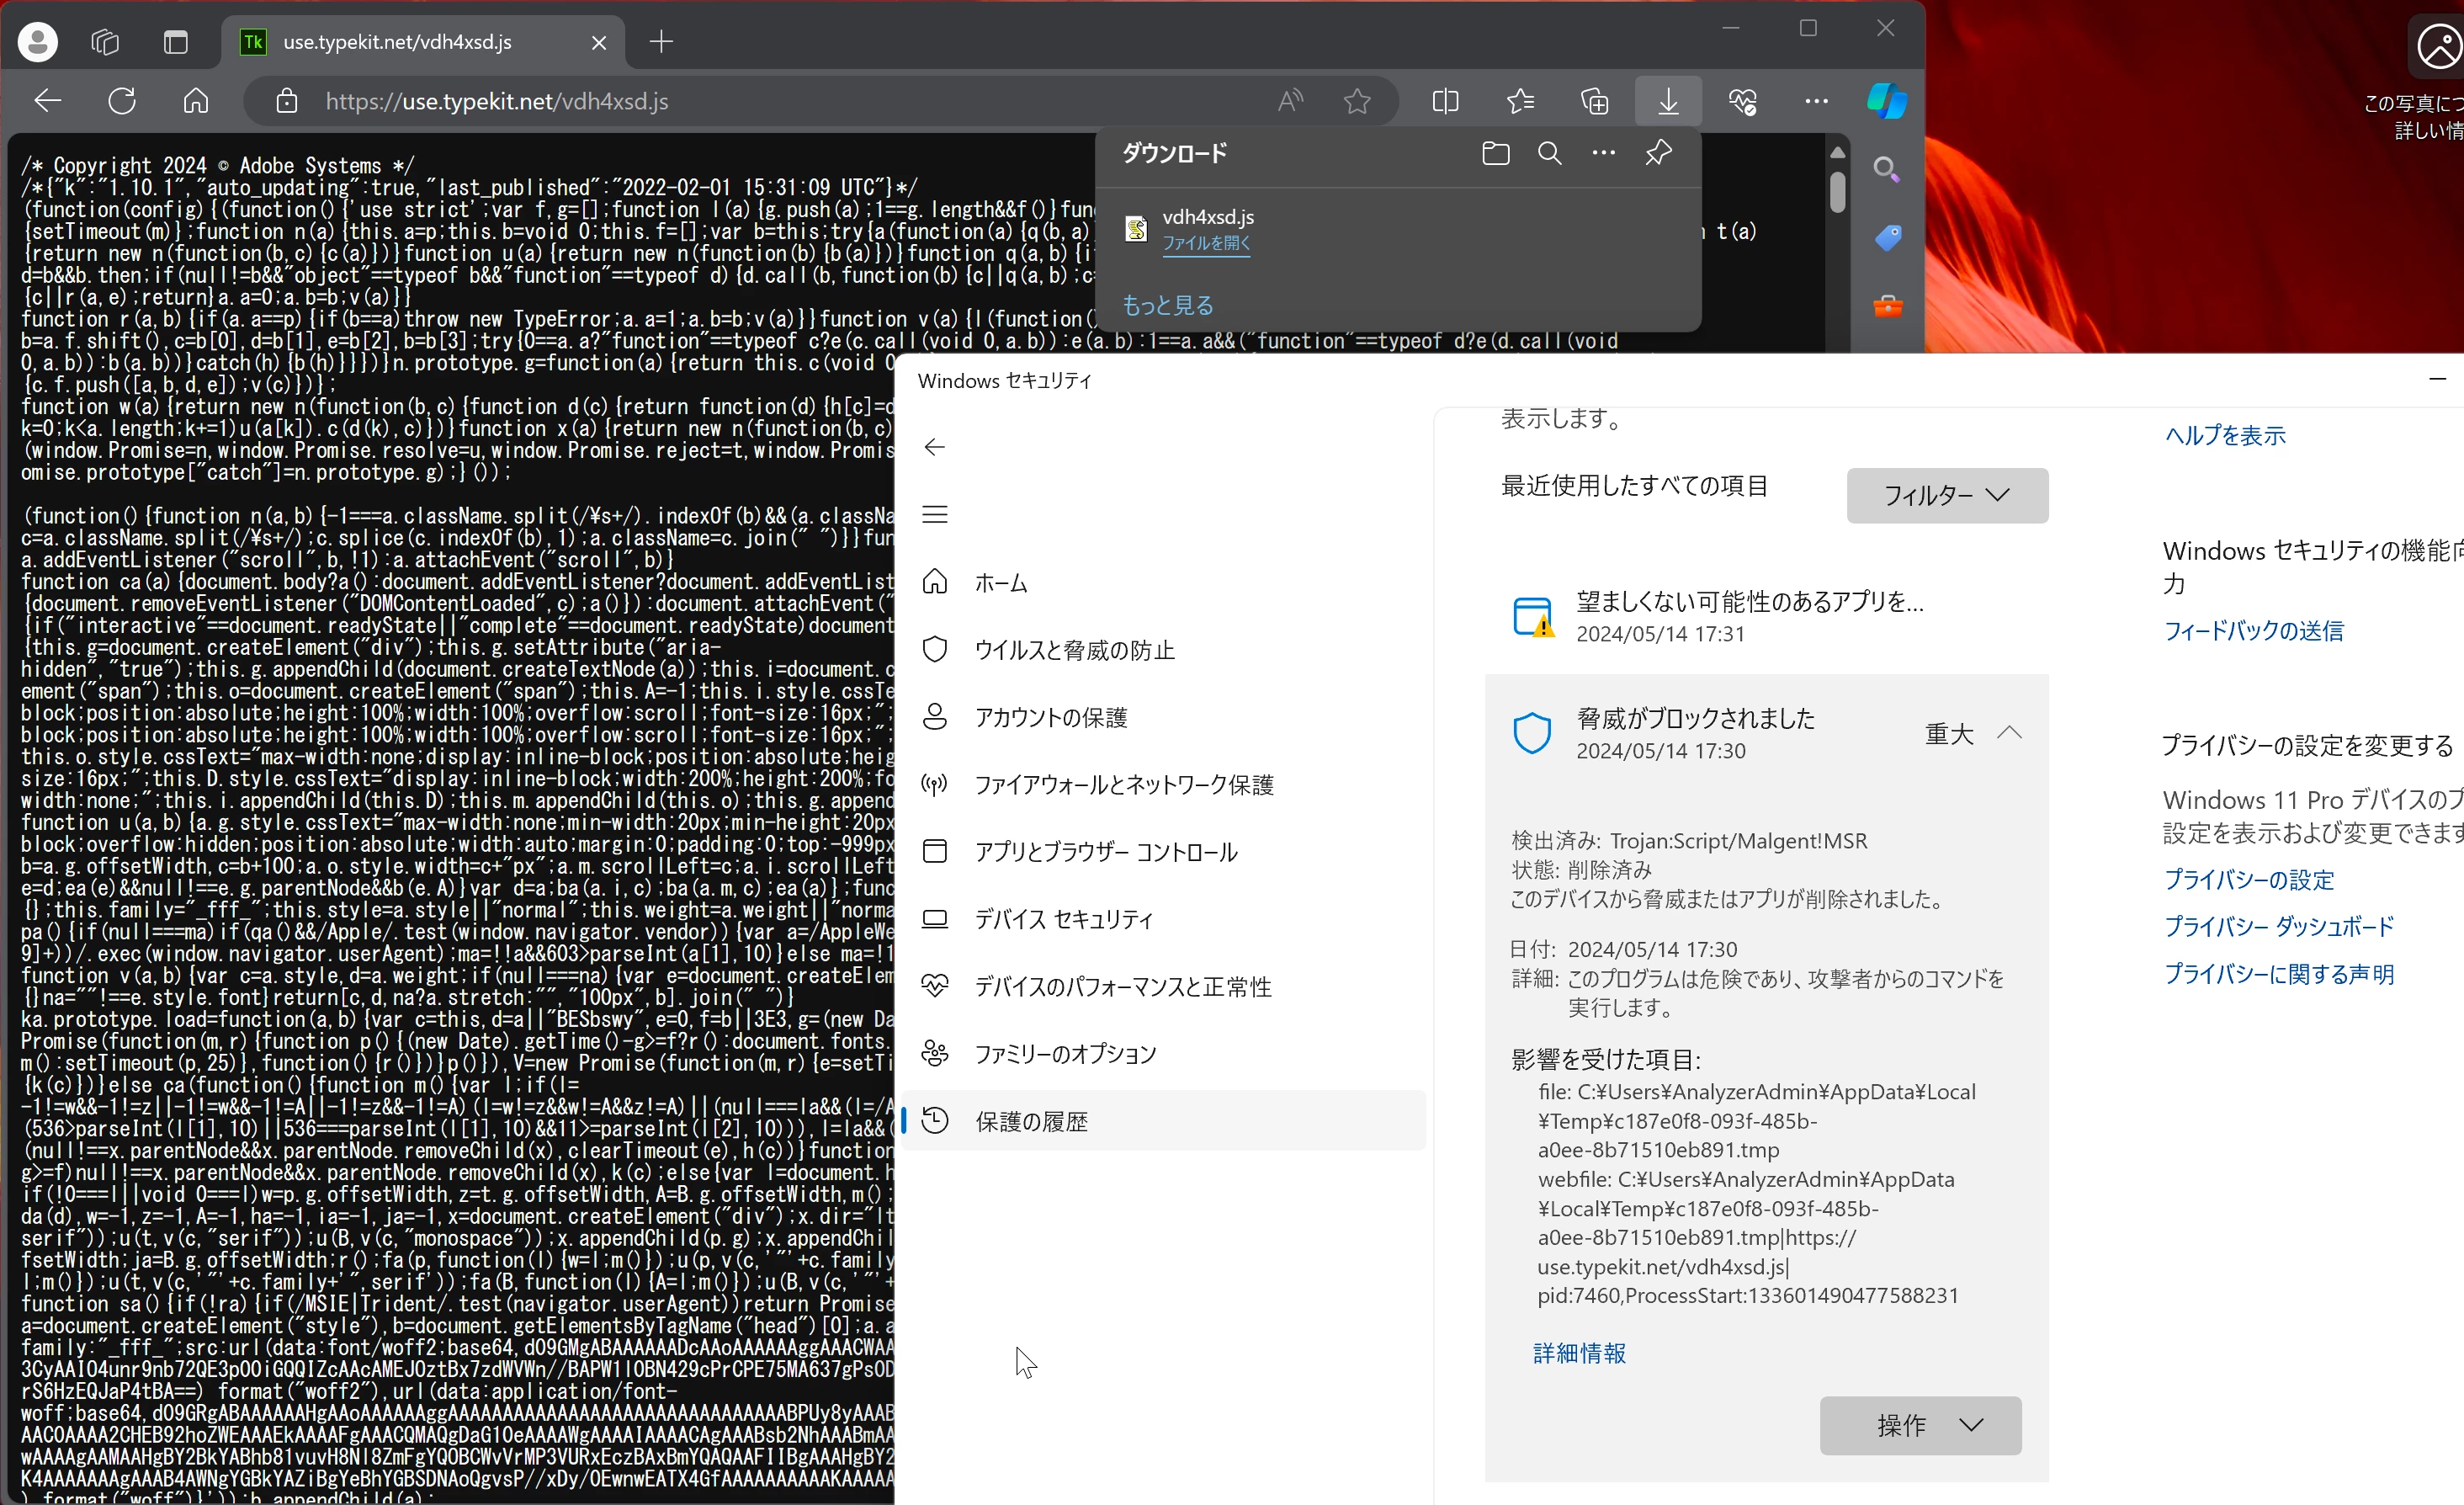Select ファイアウォールとネットワーク保護 menu item

1123,785
